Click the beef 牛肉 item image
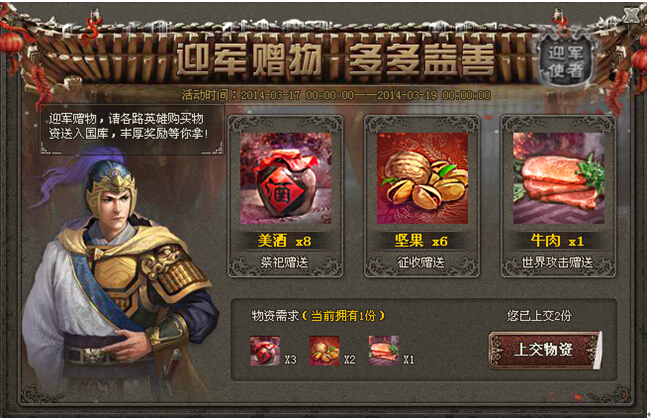651x419 pixels. (558, 178)
